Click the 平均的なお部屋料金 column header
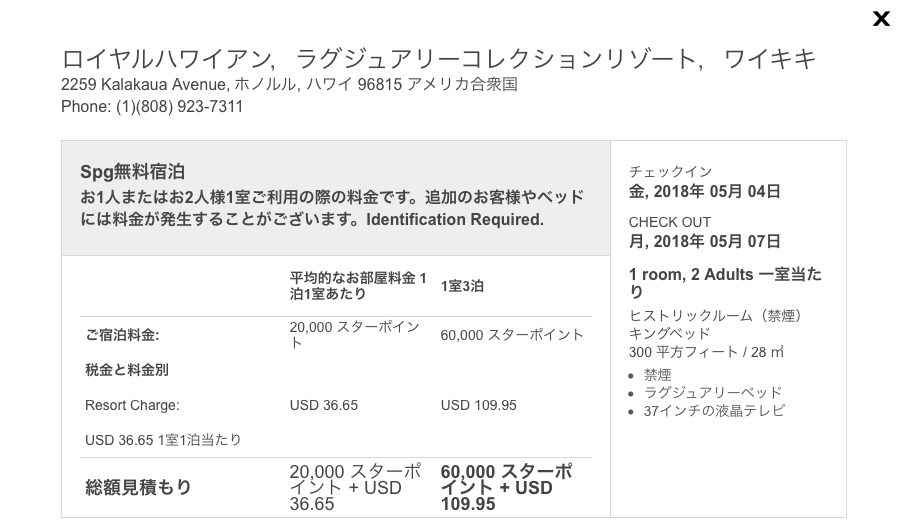This screenshot has width=907, height=528. pyautogui.click(x=358, y=286)
